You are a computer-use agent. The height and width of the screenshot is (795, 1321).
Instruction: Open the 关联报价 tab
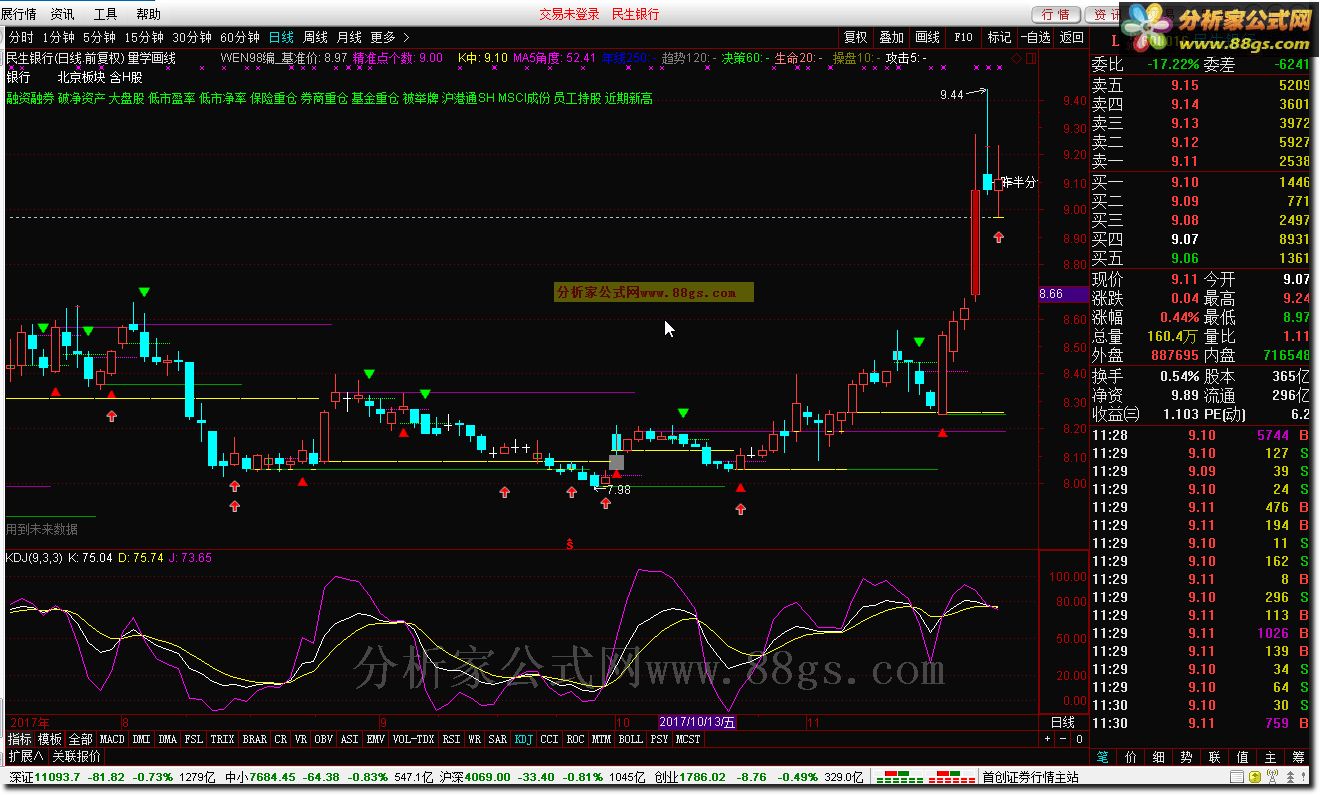[x=77, y=756]
